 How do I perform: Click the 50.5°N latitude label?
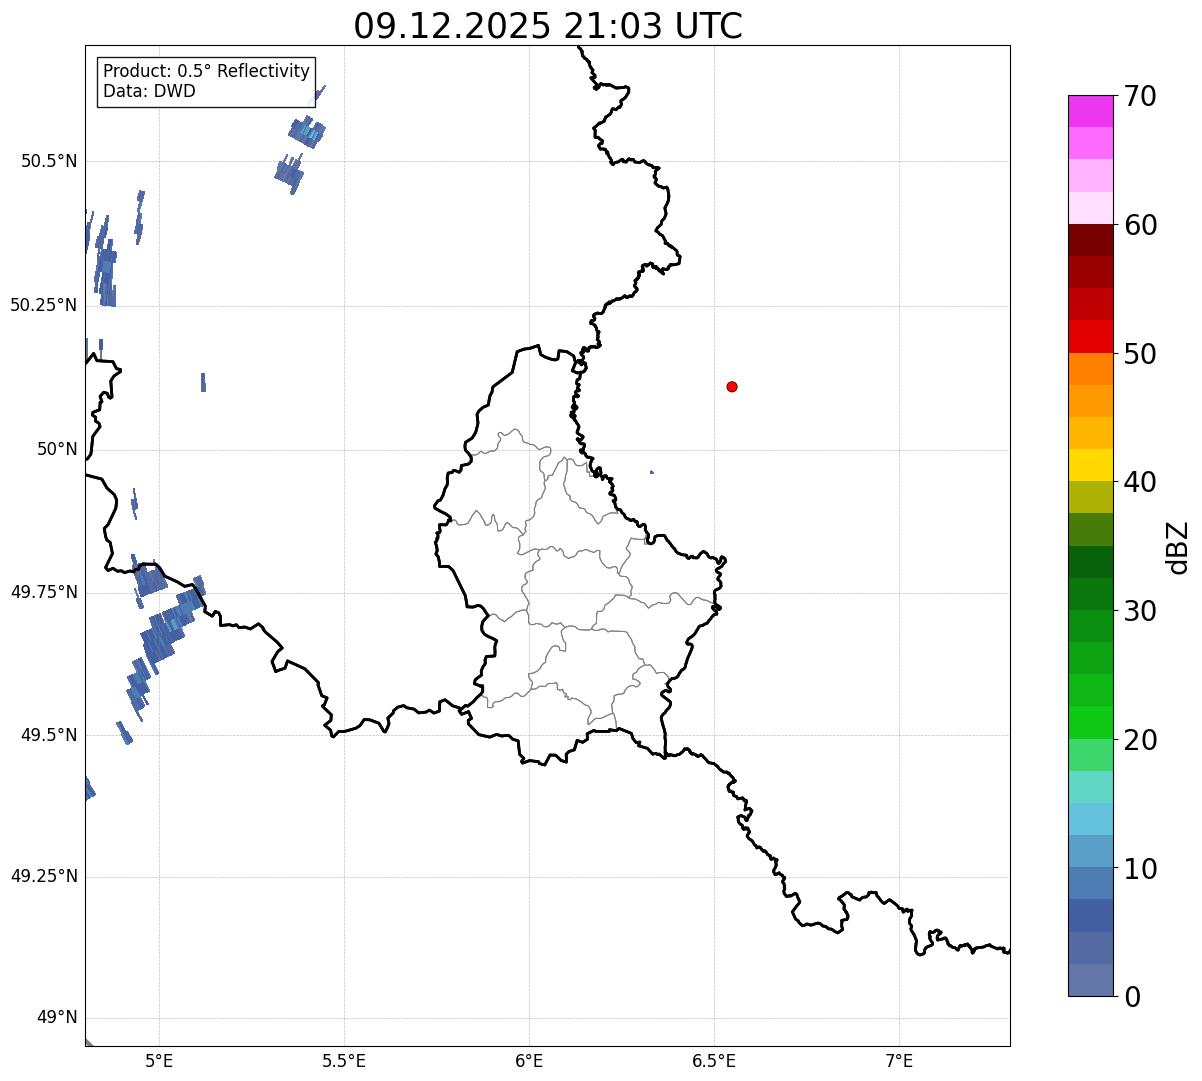click(49, 161)
